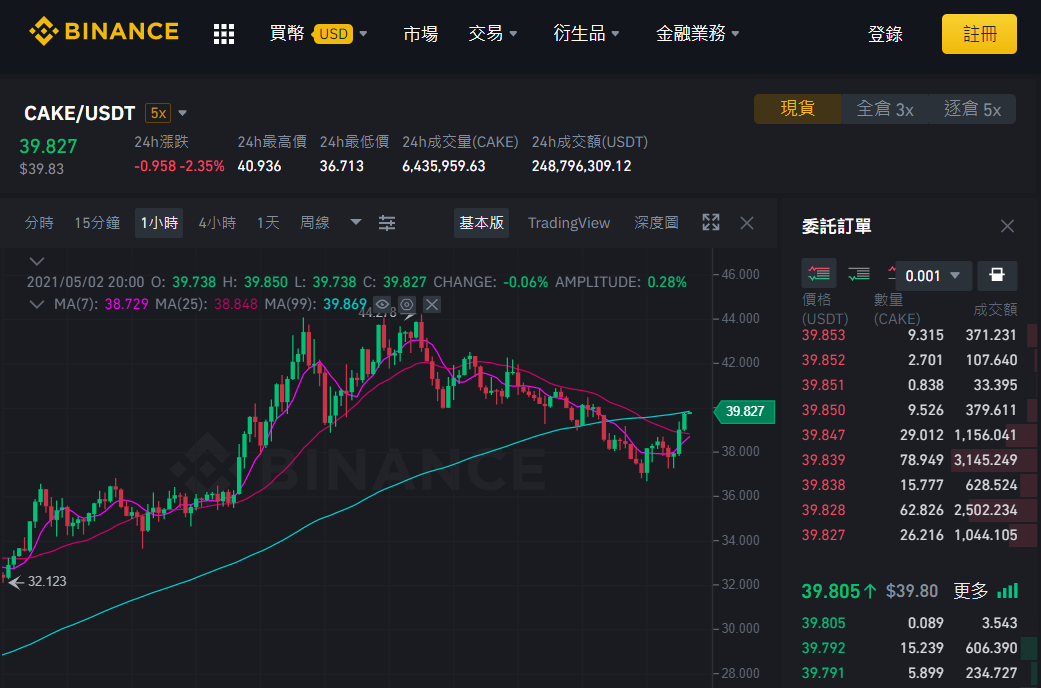The height and width of the screenshot is (688, 1041).
Task: Click sell order price 39.839
Action: pos(823,460)
